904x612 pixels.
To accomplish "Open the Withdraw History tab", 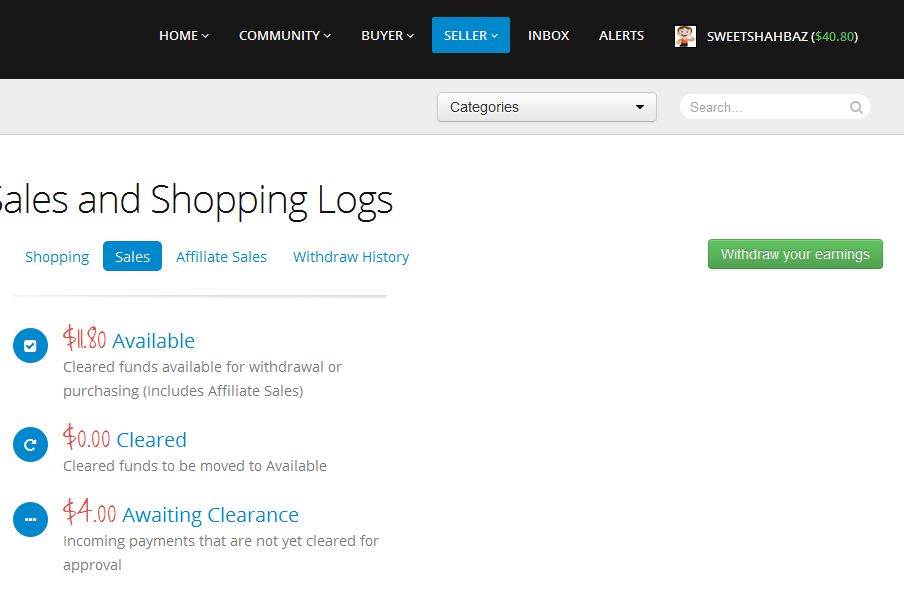I will pyautogui.click(x=351, y=257).
